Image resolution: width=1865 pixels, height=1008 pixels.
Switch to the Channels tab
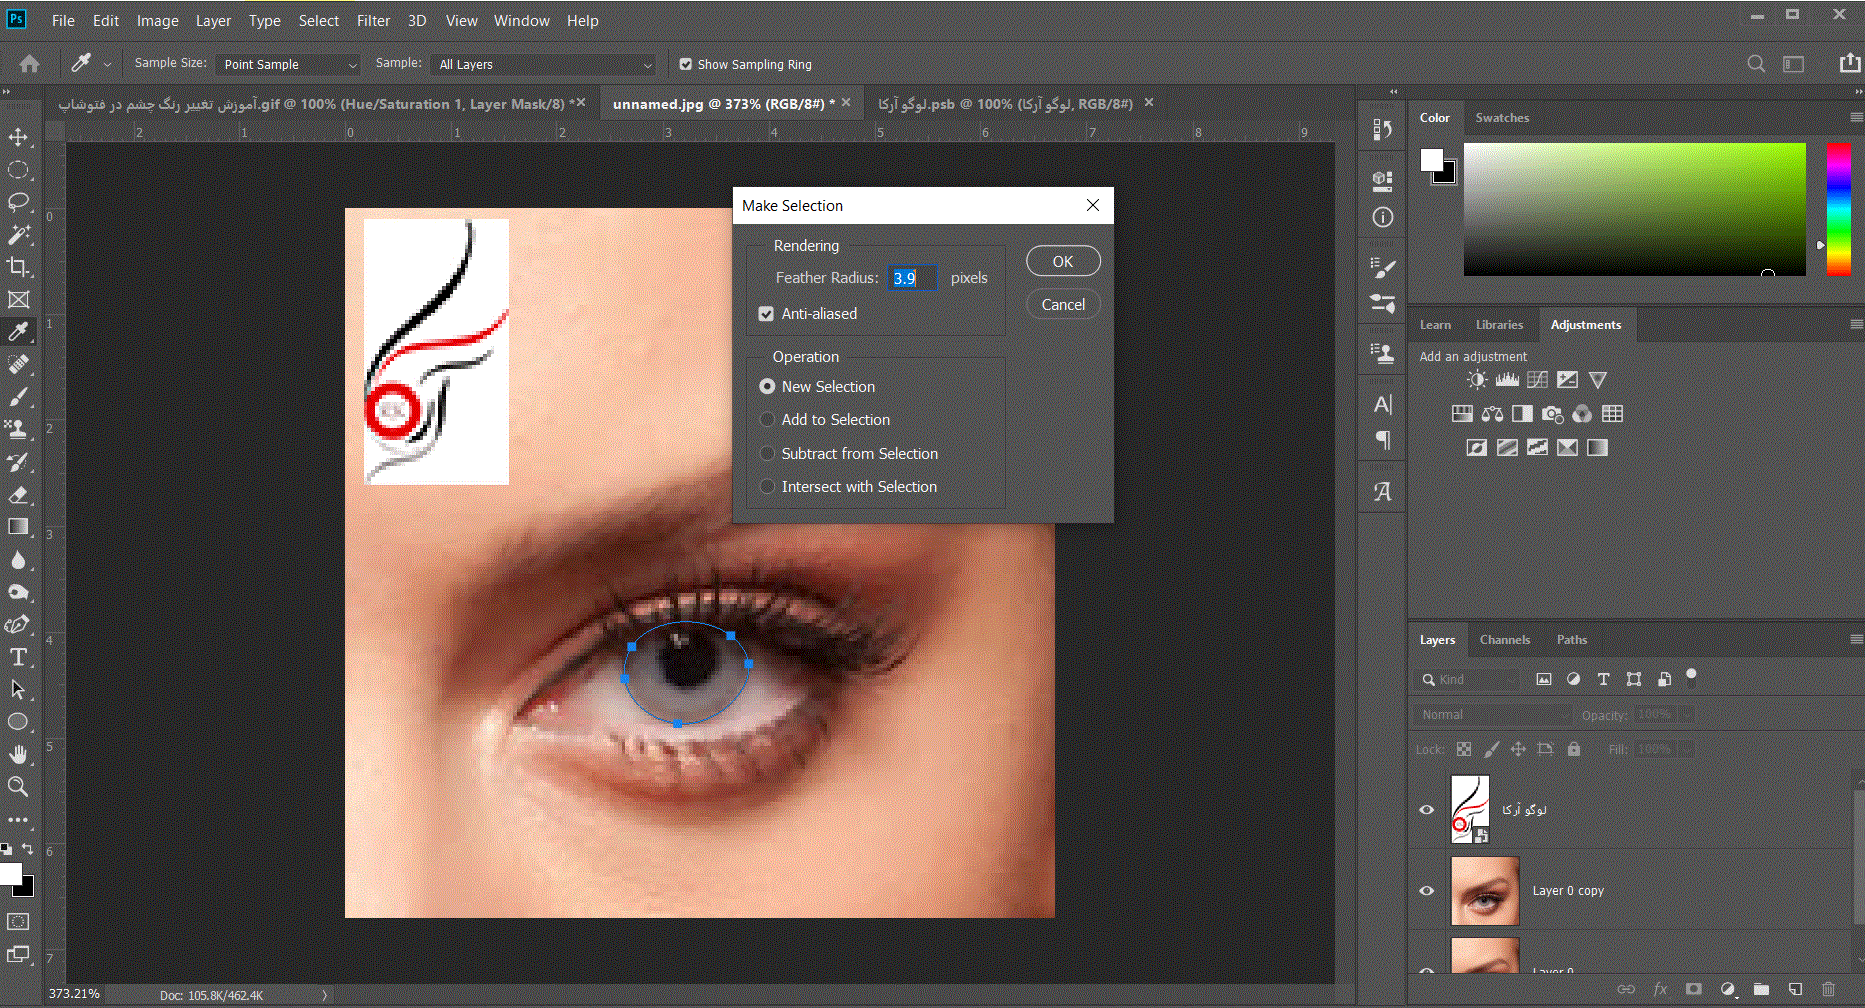pyautogui.click(x=1504, y=640)
